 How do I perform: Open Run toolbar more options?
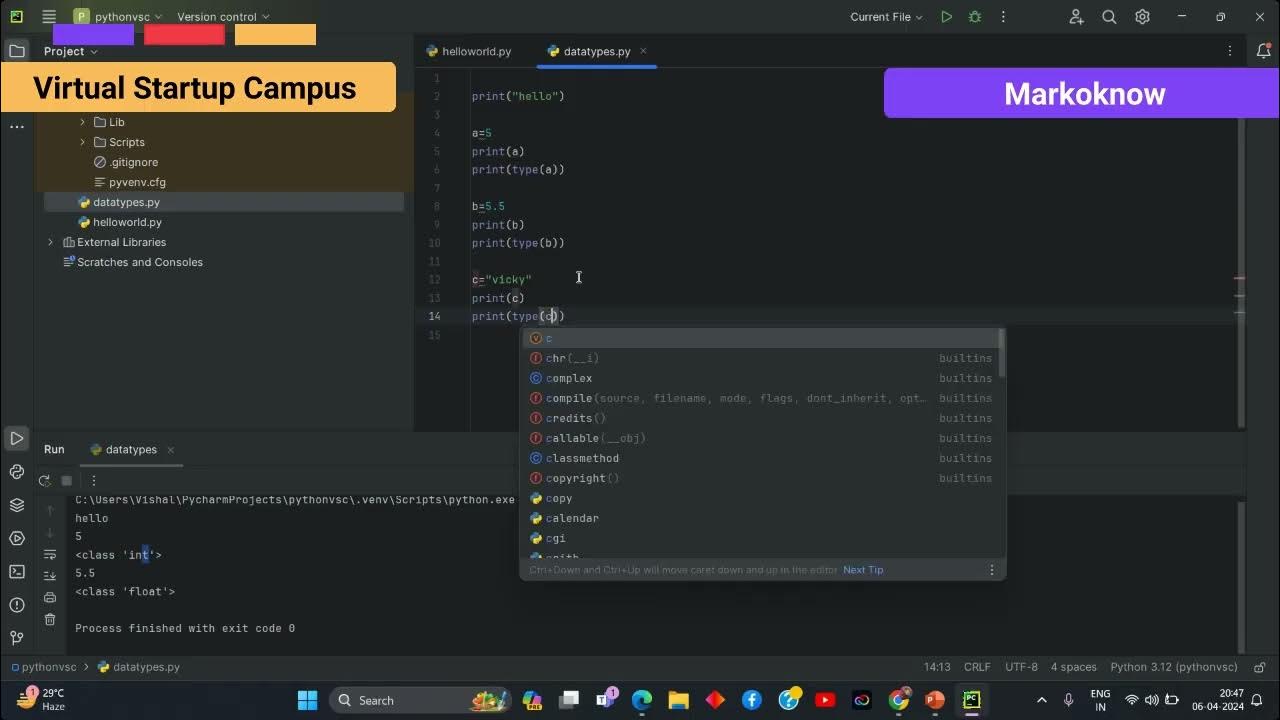(x=93, y=480)
